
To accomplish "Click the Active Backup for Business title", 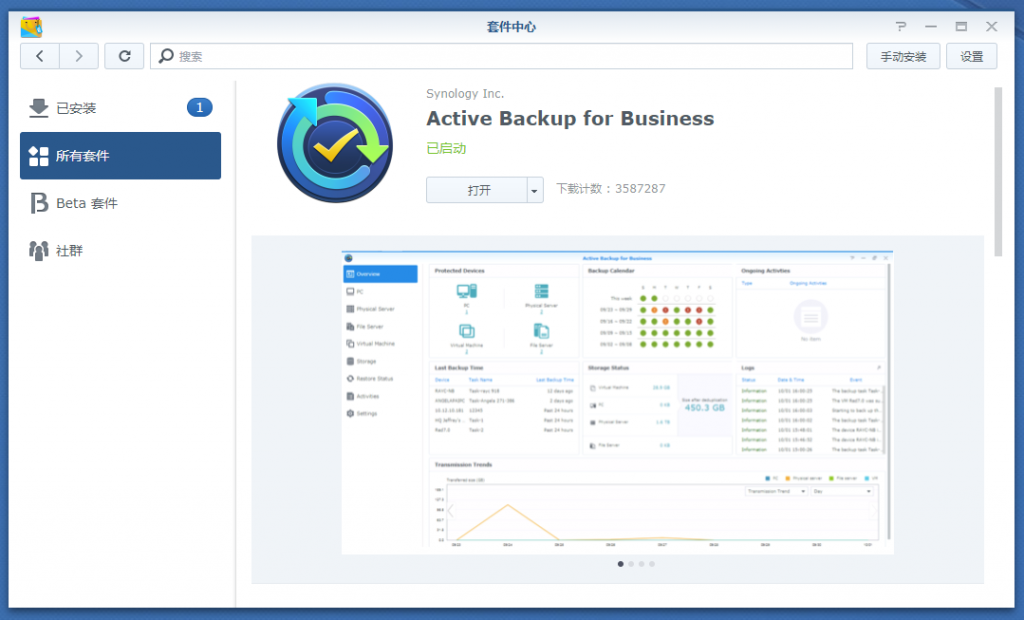I will pyautogui.click(x=570, y=118).
